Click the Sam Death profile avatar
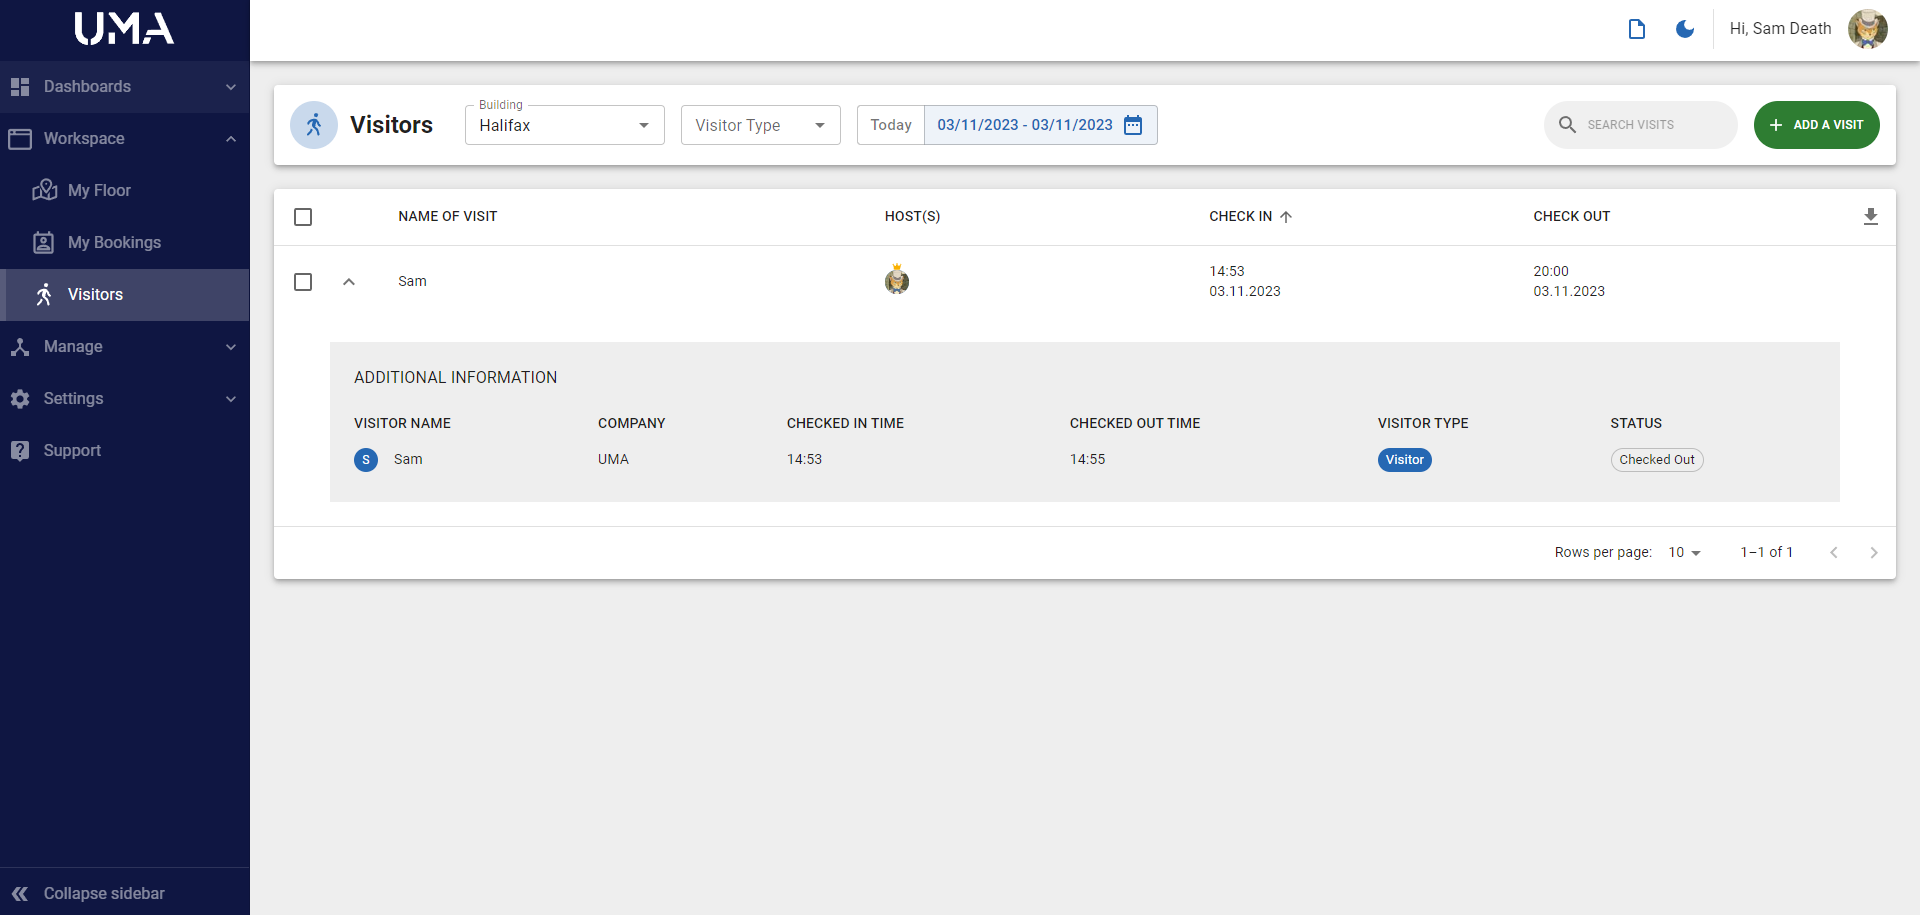The height and width of the screenshot is (915, 1920). click(1867, 29)
